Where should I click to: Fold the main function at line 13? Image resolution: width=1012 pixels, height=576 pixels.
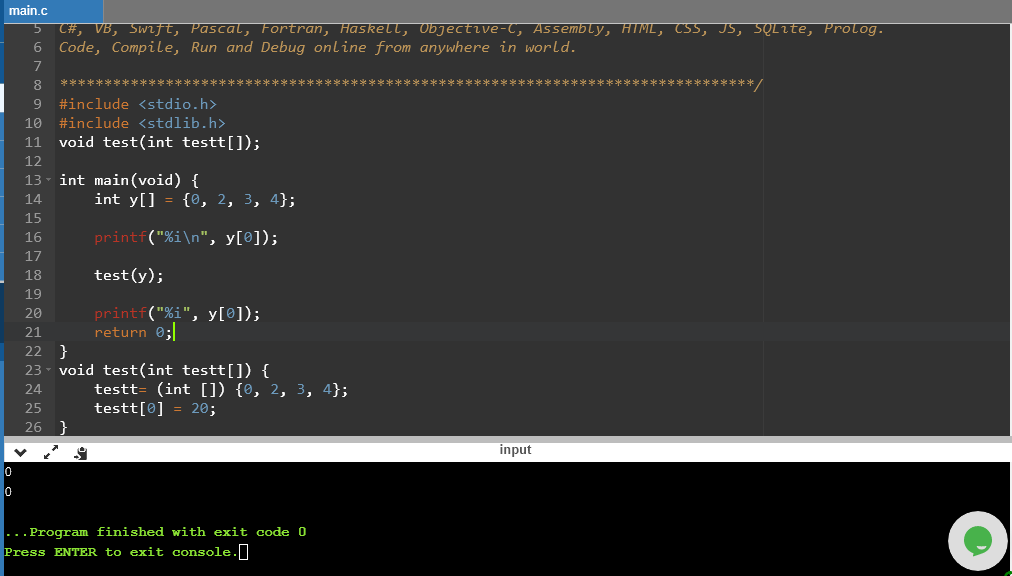48,180
